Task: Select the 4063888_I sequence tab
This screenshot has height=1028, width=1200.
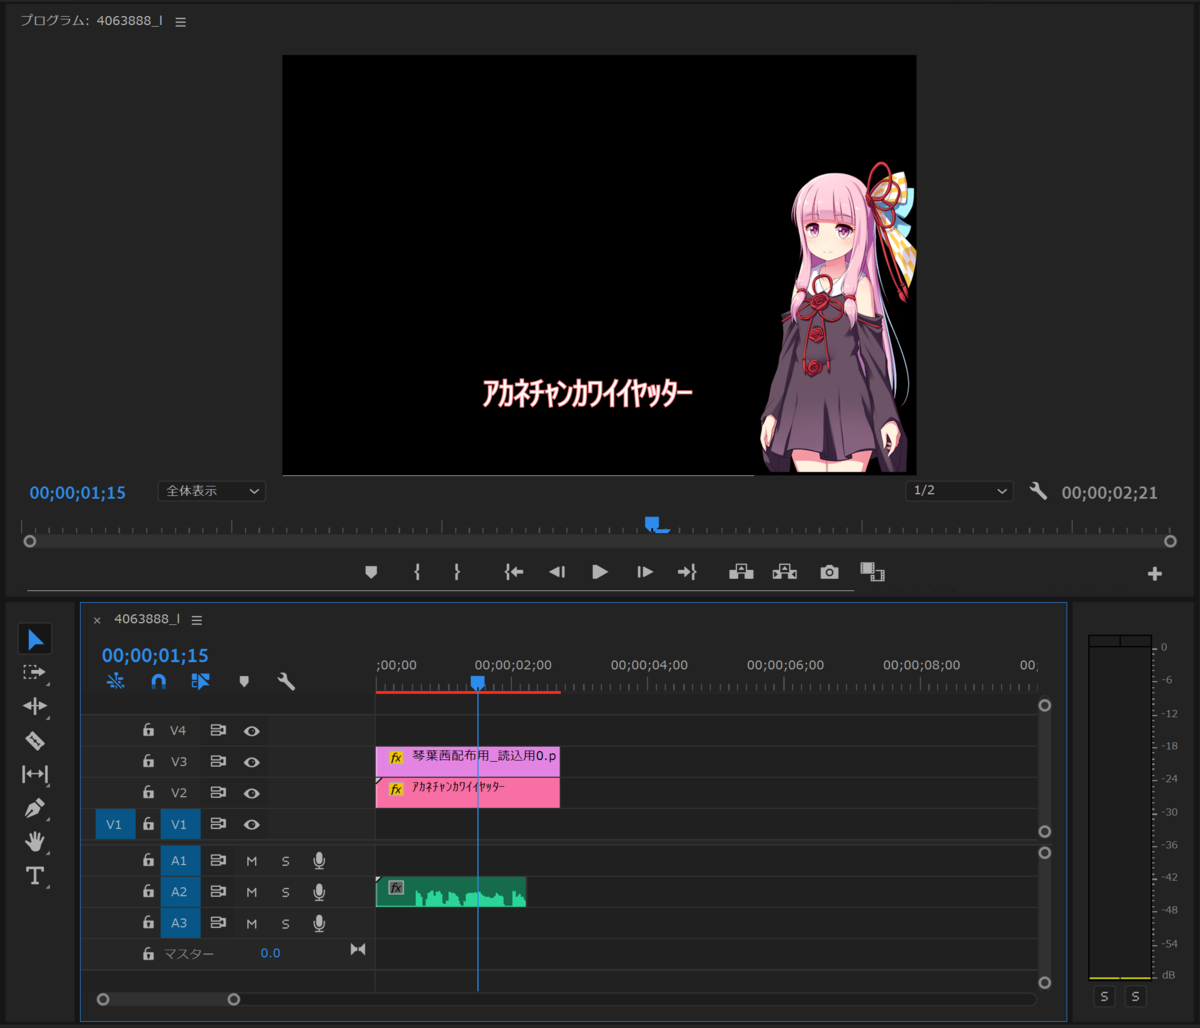Action: point(147,619)
